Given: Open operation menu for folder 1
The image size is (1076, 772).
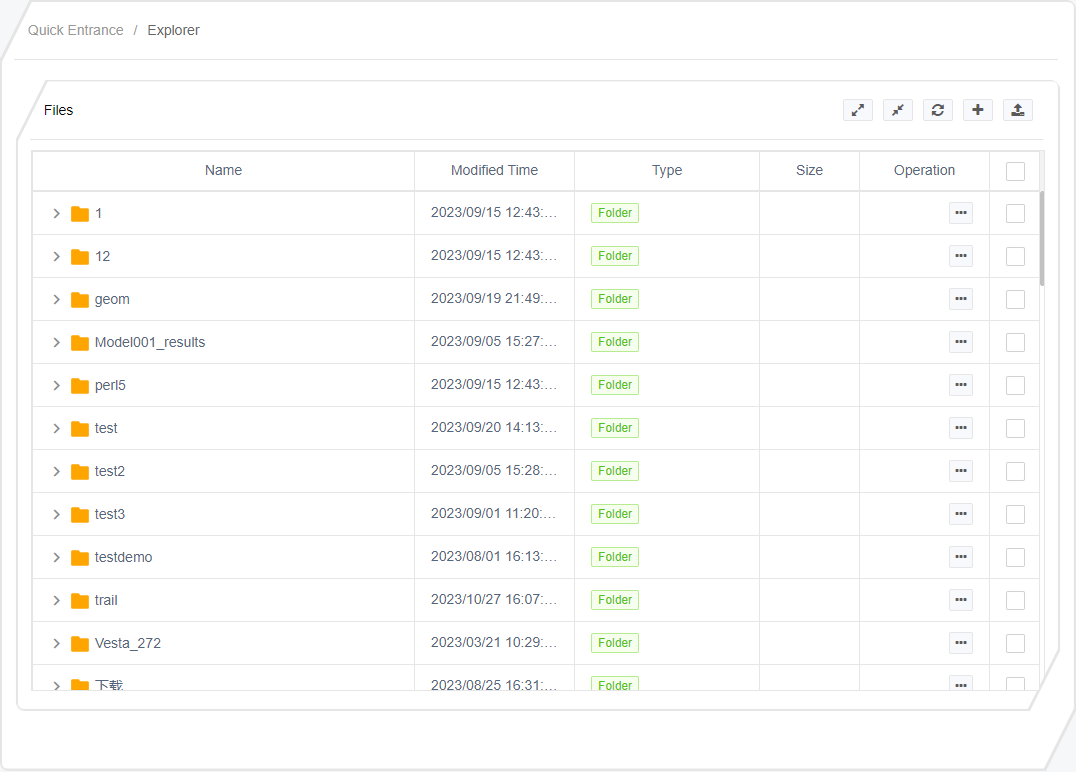Looking at the screenshot, I should tap(961, 213).
